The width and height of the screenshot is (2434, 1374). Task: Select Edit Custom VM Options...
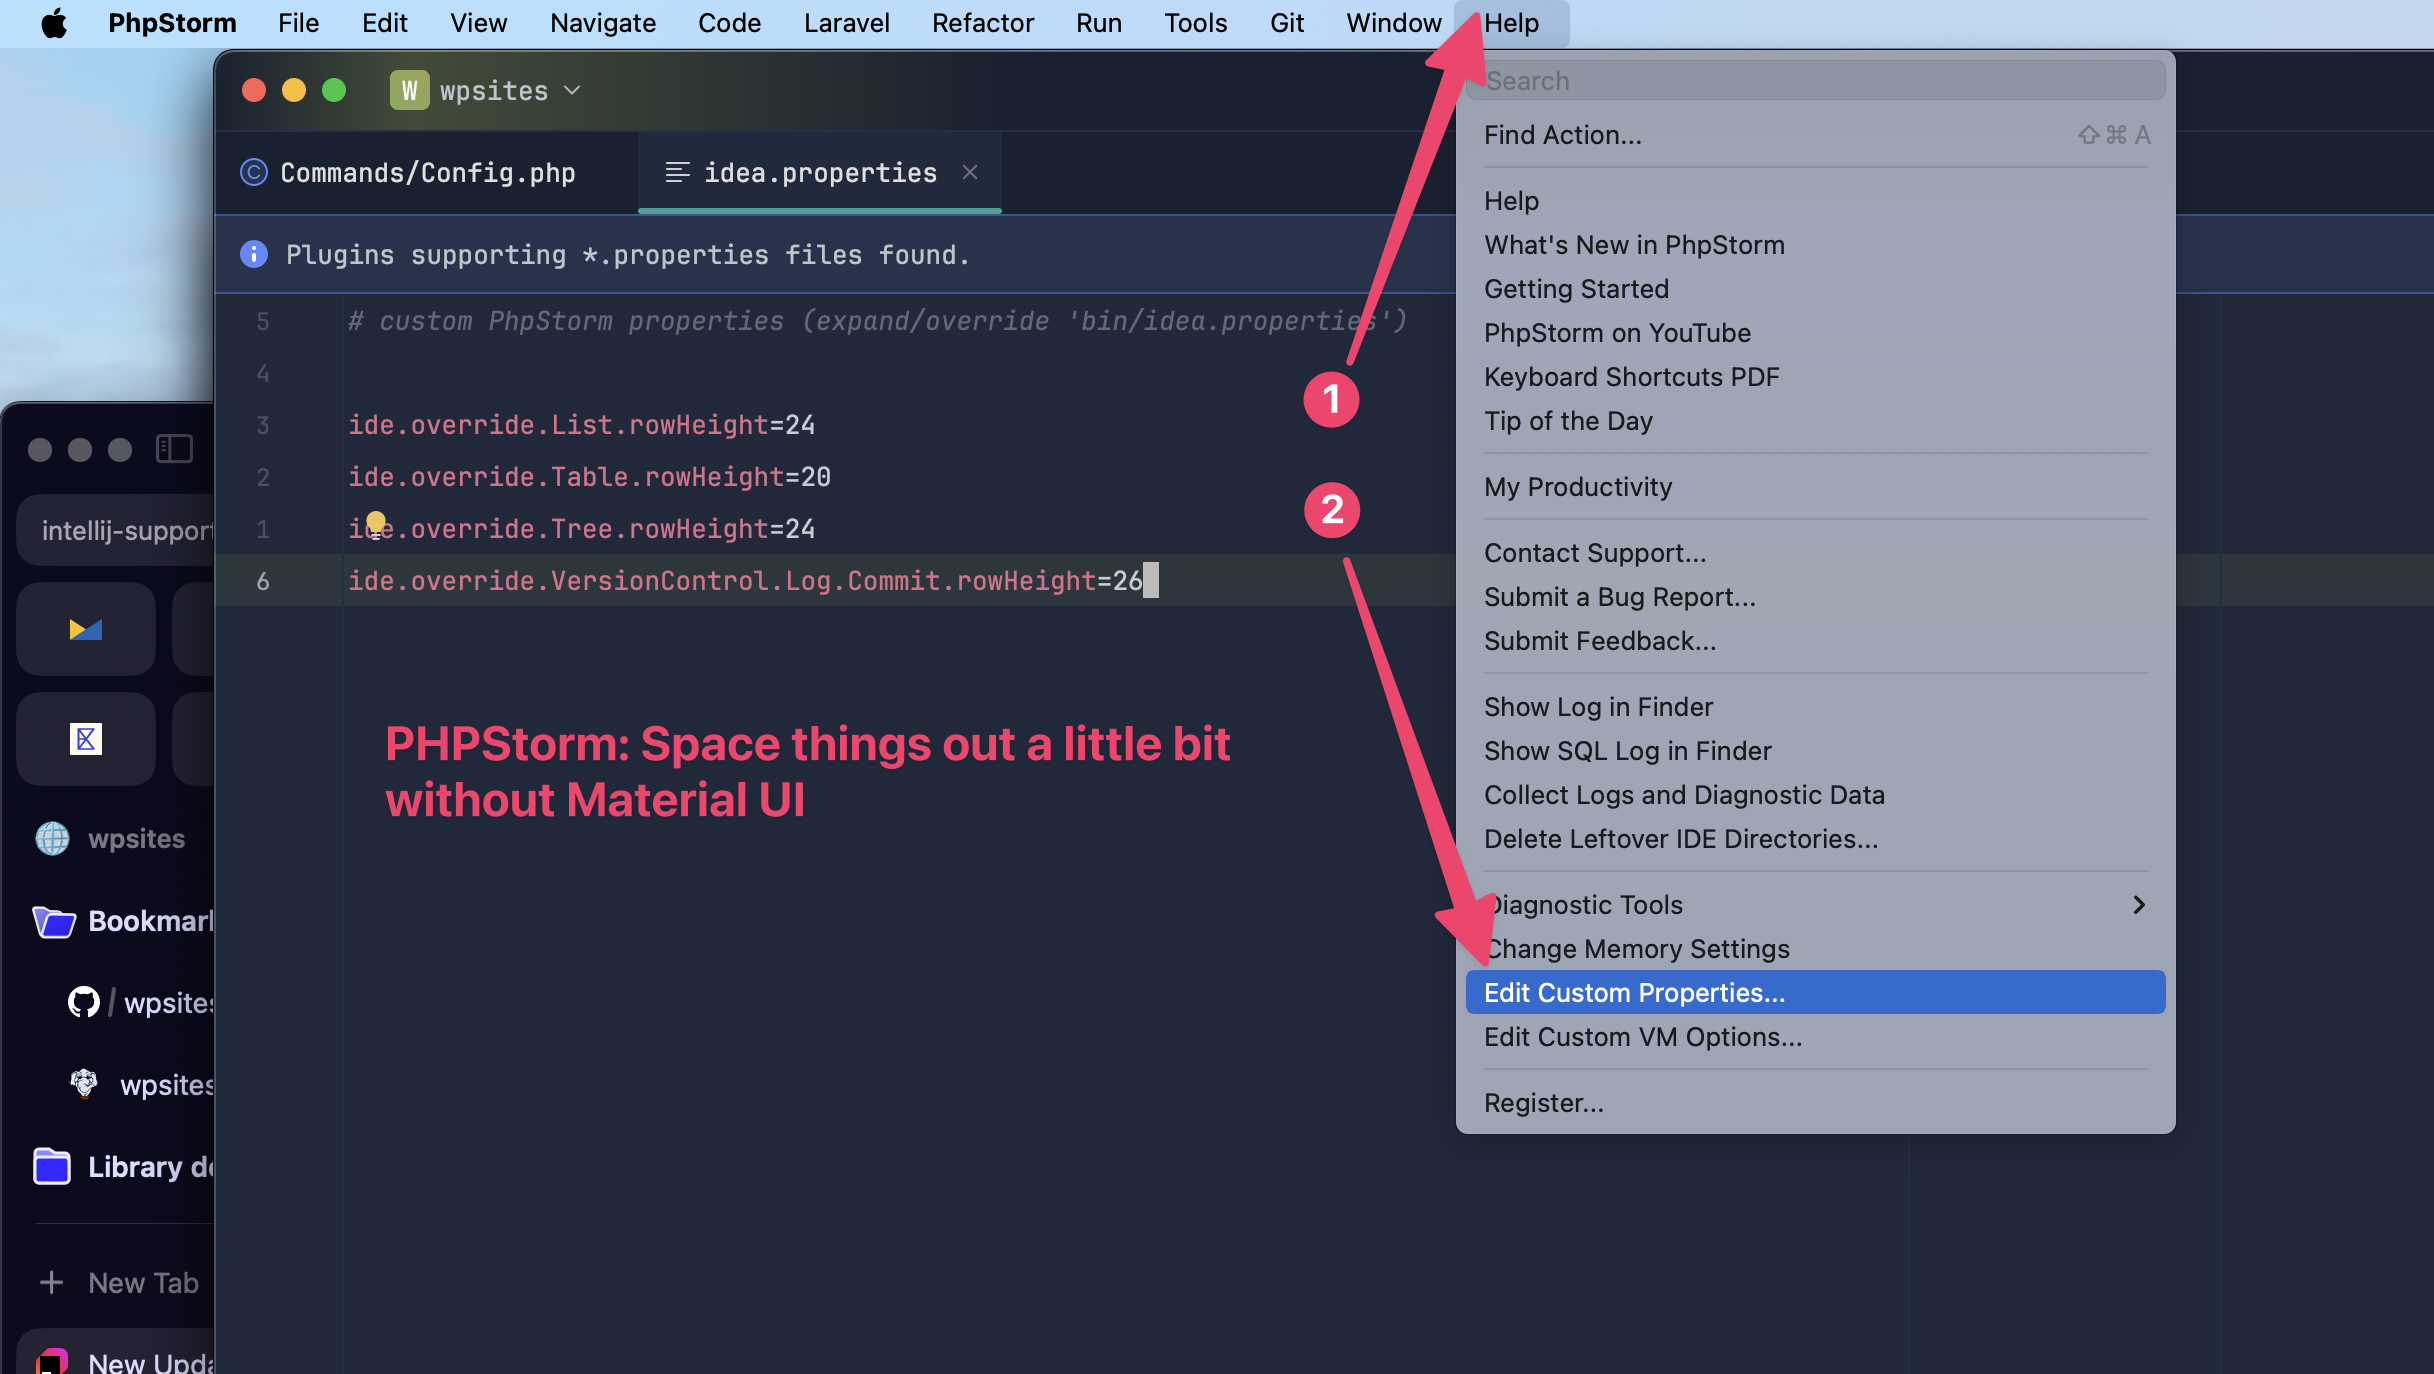[x=1815, y=1037]
